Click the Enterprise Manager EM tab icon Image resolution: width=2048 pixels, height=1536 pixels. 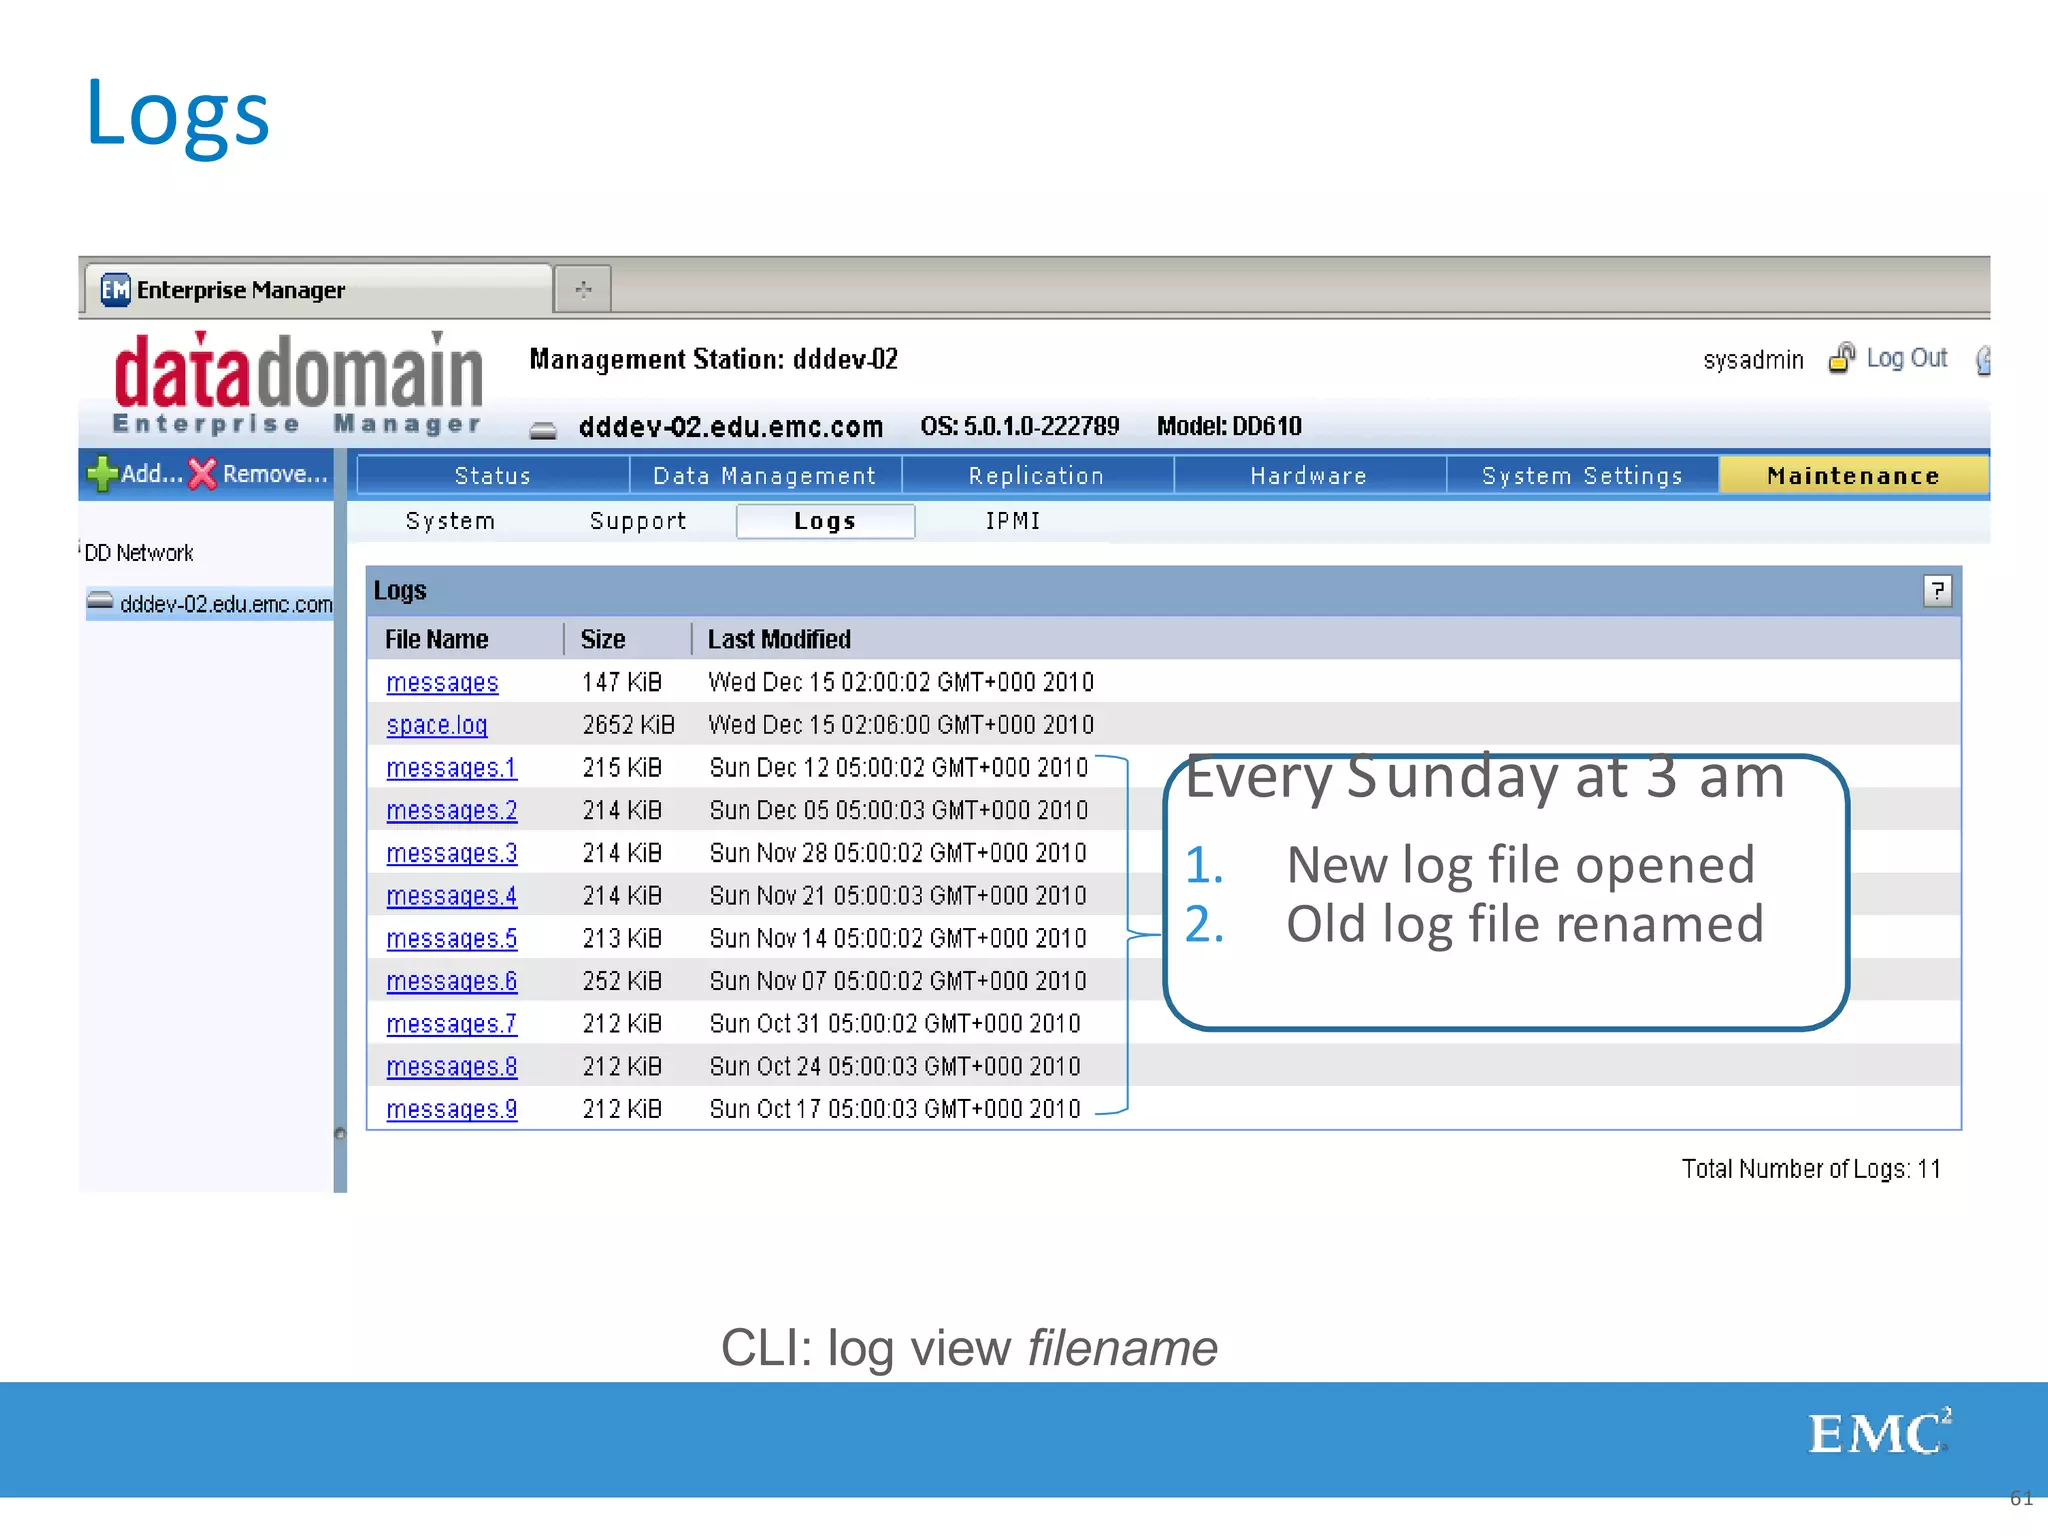click(x=115, y=290)
